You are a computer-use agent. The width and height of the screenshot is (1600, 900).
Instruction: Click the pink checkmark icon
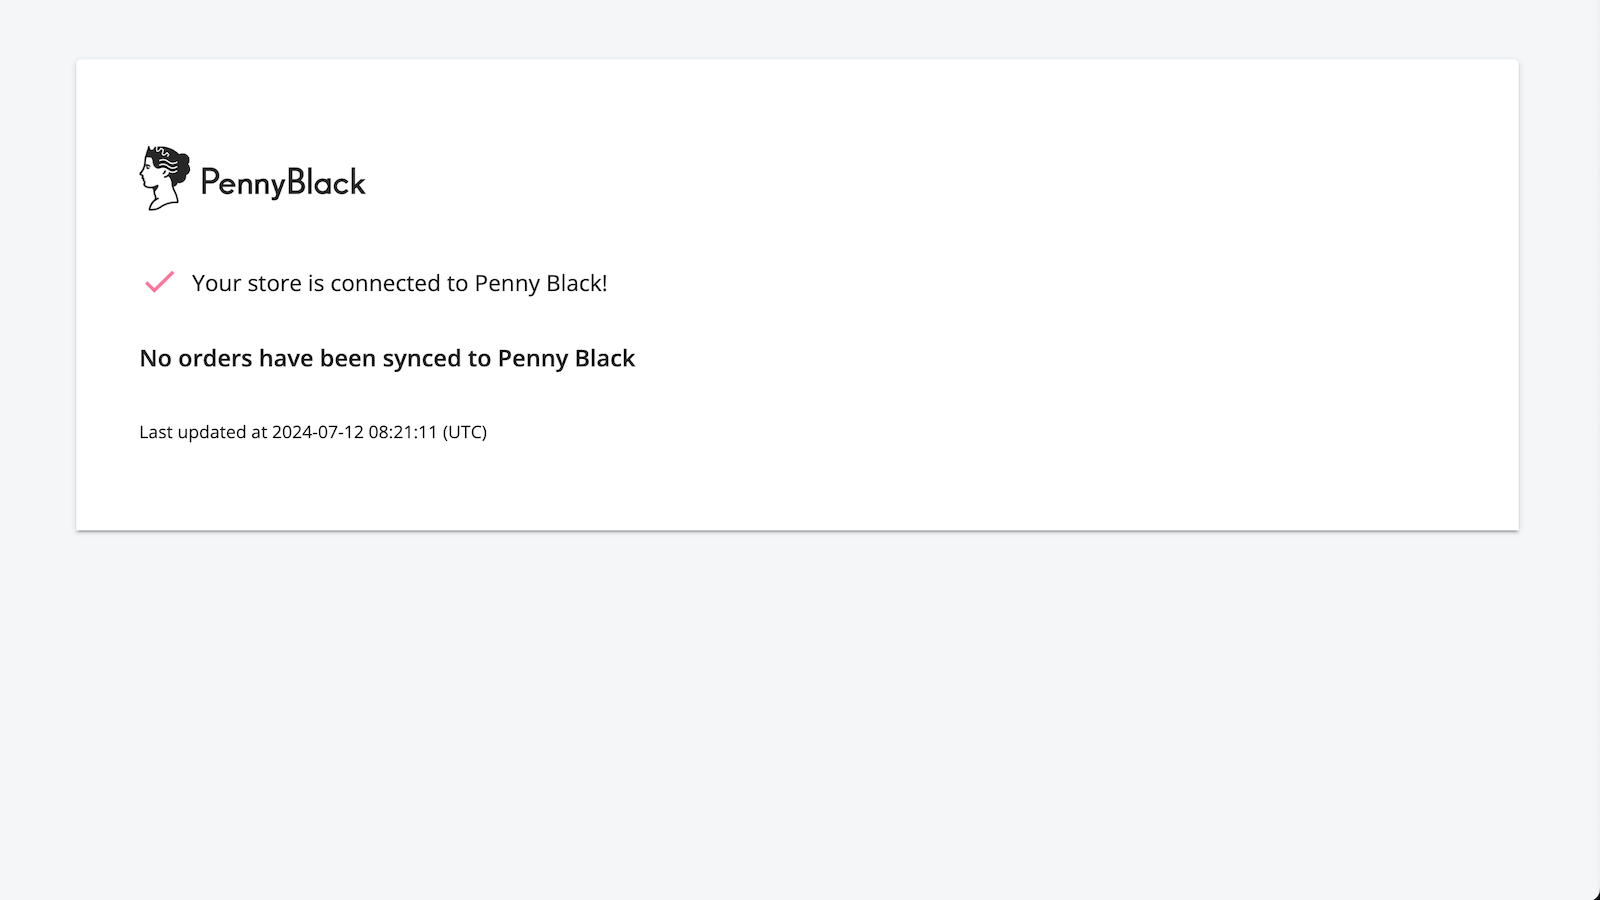[159, 282]
